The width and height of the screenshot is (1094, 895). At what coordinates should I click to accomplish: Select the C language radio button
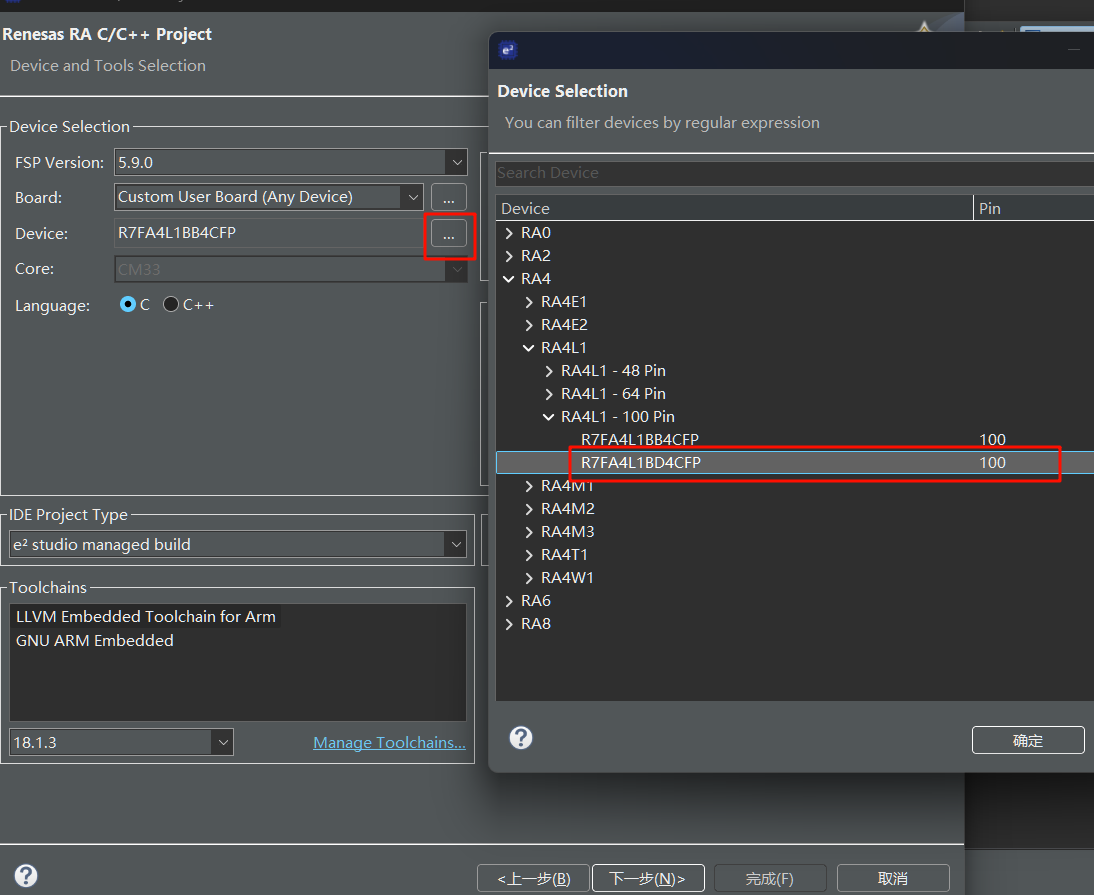(128, 305)
